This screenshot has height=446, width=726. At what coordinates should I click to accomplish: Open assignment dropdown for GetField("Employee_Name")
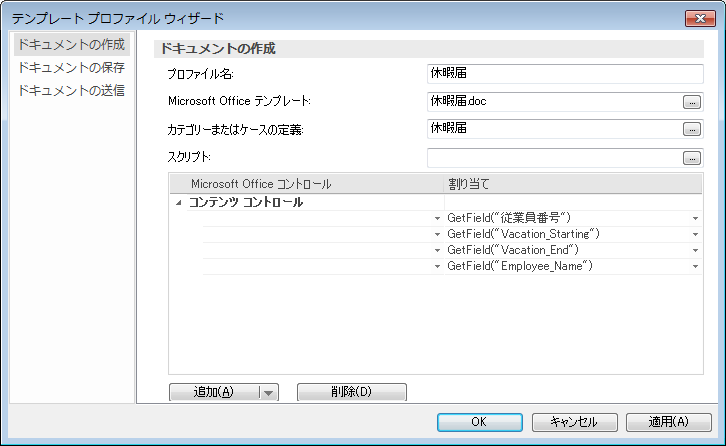pyautogui.click(x=695, y=266)
